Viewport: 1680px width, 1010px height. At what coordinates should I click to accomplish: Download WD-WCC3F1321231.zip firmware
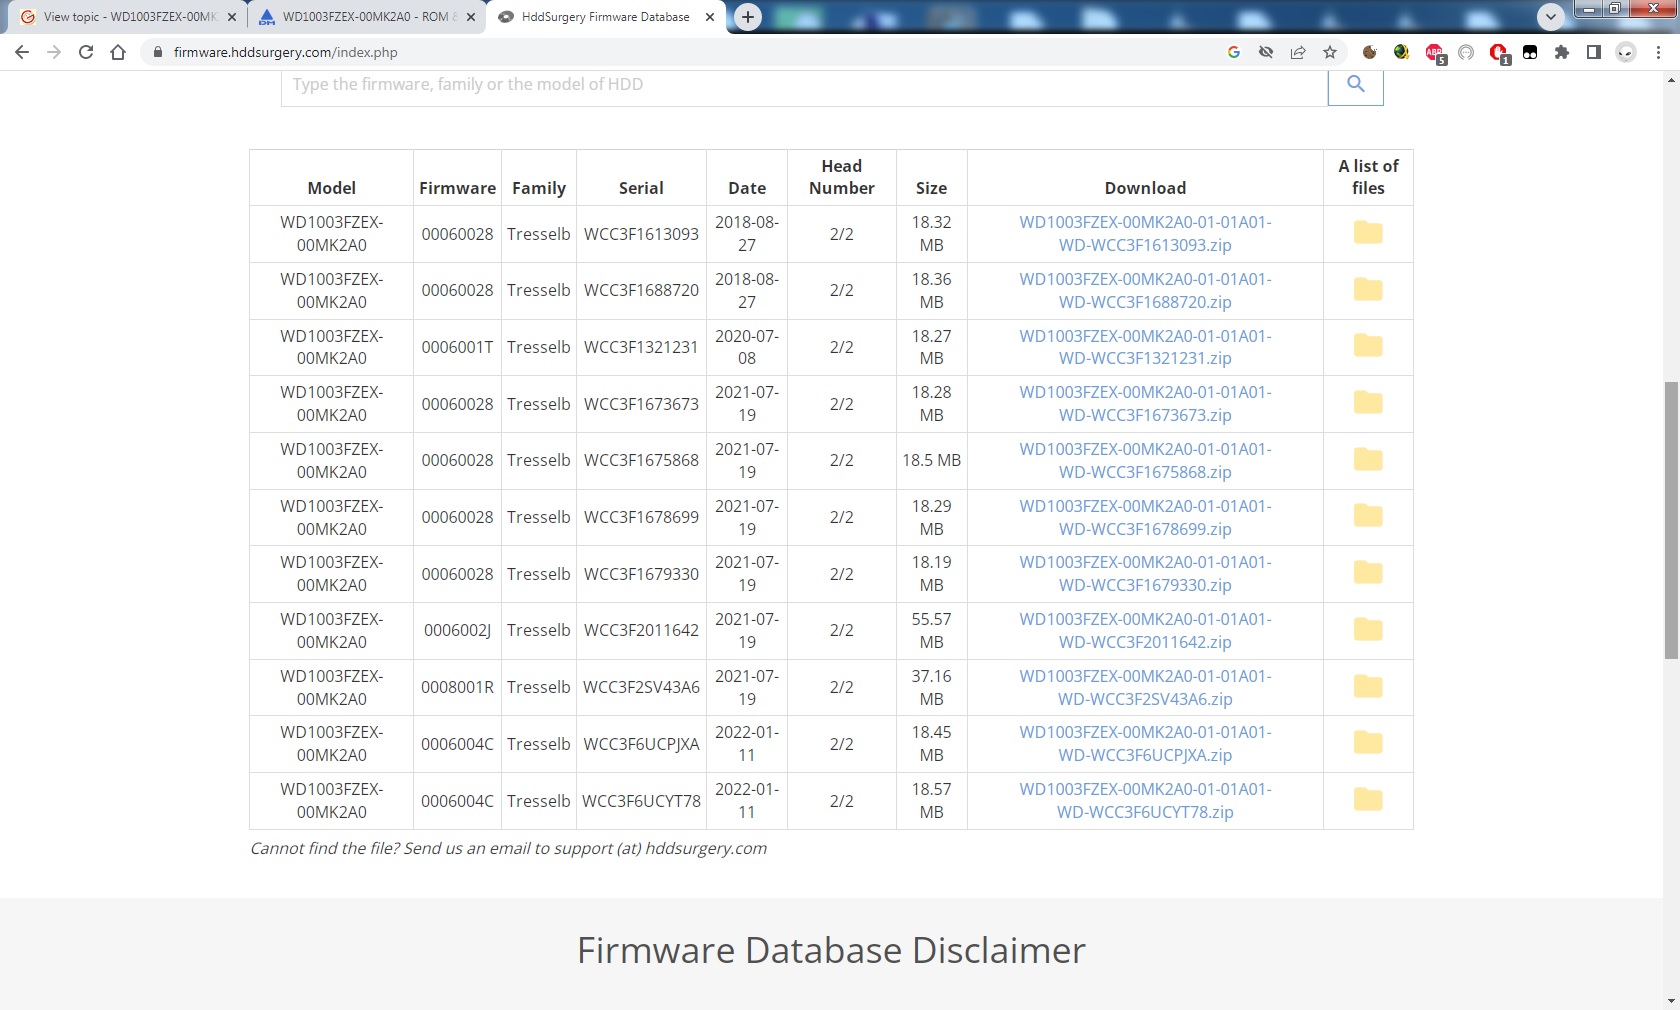tap(1145, 346)
